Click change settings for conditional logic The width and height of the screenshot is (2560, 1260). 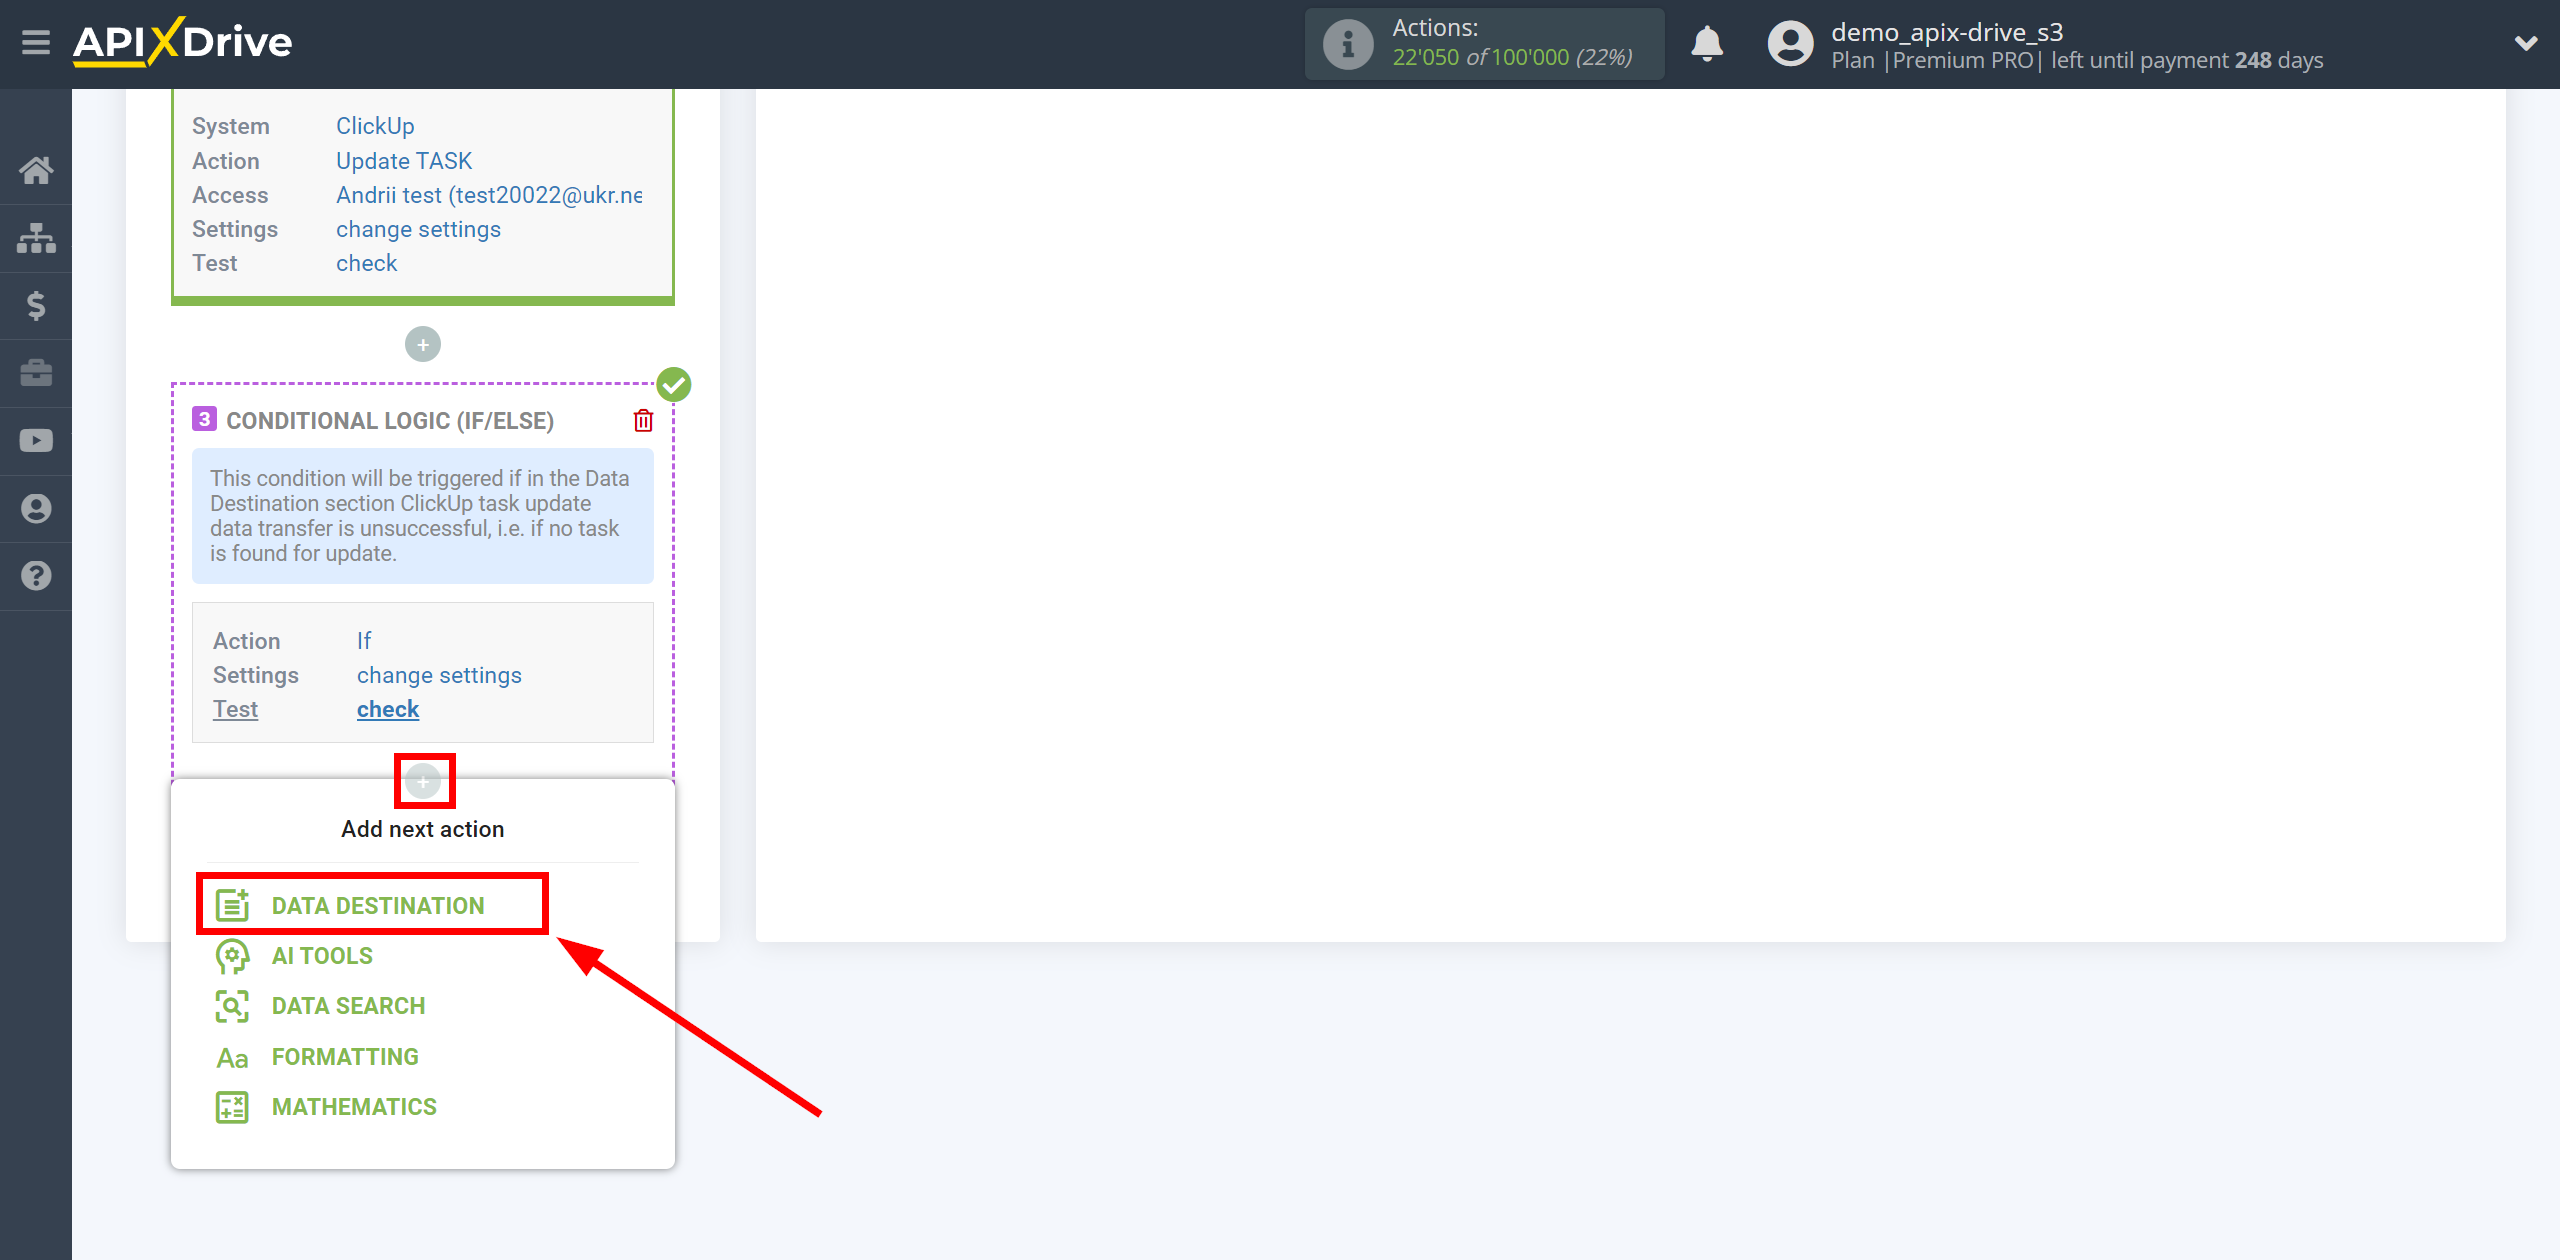[x=439, y=674]
